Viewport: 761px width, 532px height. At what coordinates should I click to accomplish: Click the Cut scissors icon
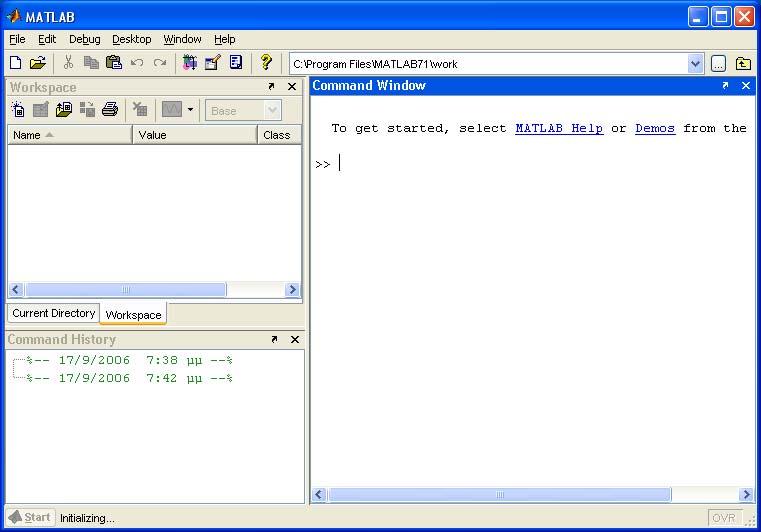[x=68, y=62]
